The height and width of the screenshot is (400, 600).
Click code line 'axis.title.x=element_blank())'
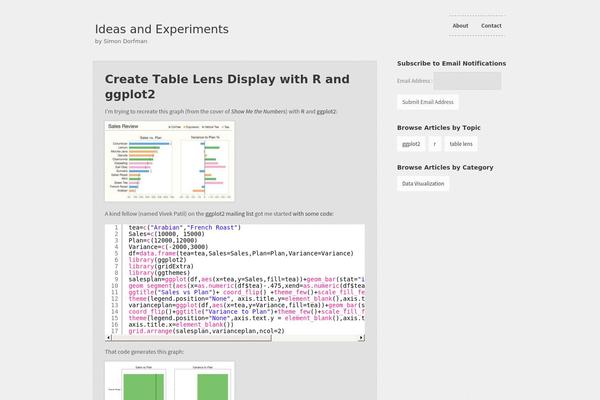181,325
